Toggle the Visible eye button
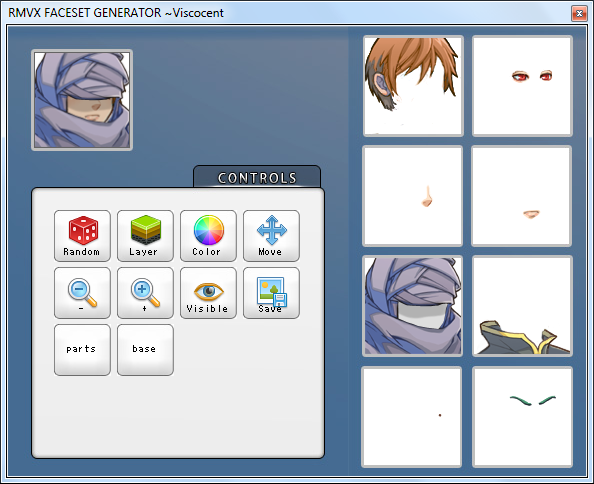Image resolution: width=594 pixels, height=484 pixels. point(208,293)
